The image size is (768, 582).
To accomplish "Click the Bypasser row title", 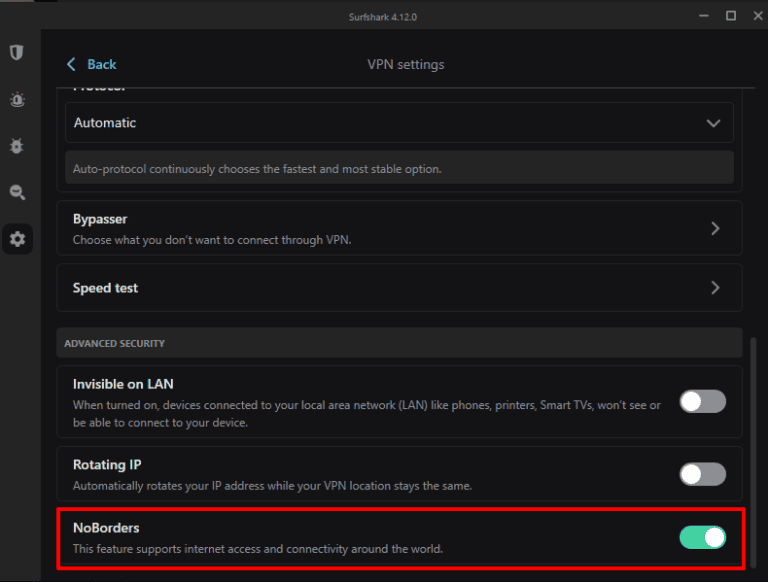I will [100, 219].
